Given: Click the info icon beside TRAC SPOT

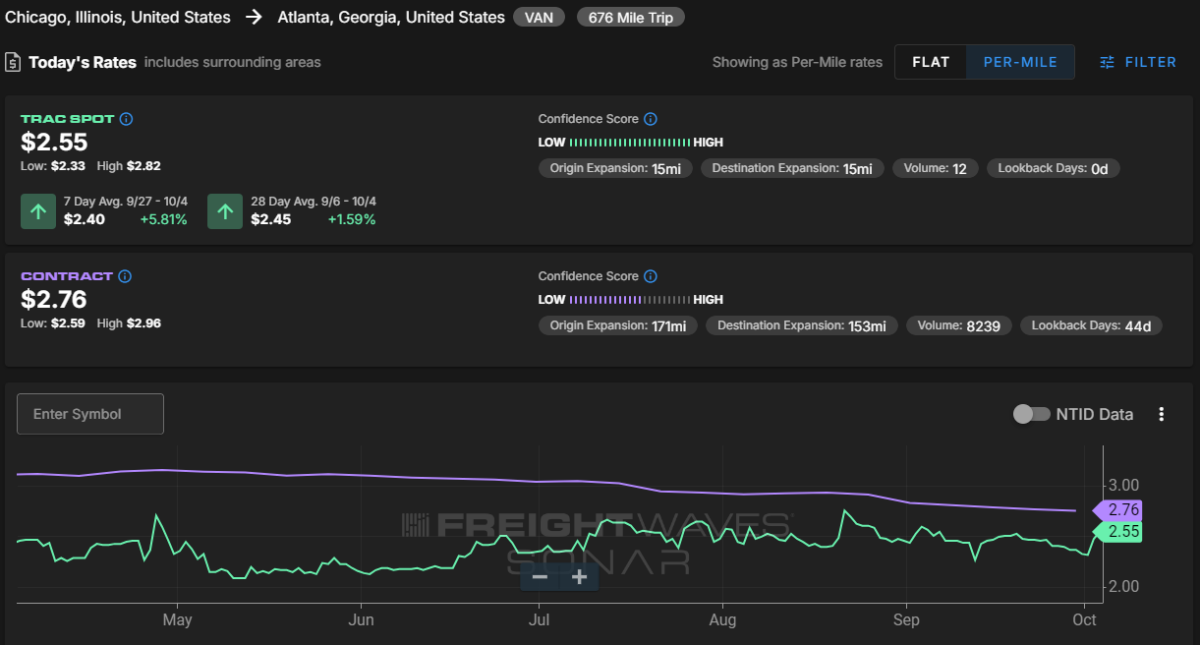Looking at the screenshot, I should (126, 119).
